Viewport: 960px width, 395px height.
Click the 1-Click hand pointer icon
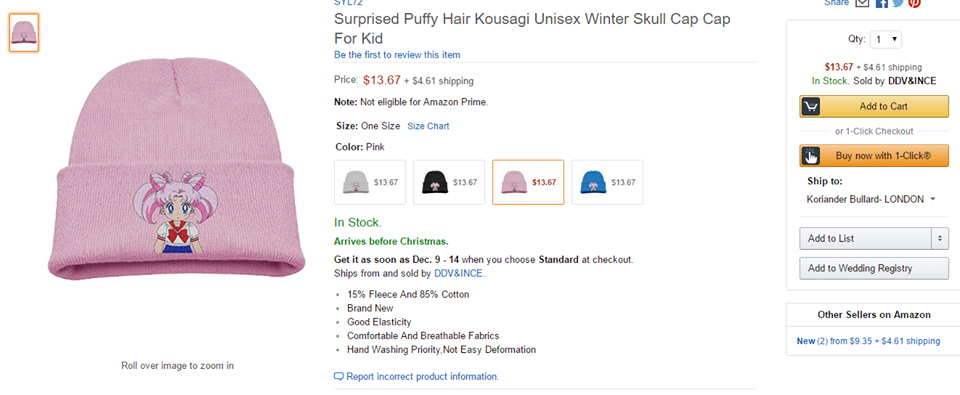[x=811, y=156]
